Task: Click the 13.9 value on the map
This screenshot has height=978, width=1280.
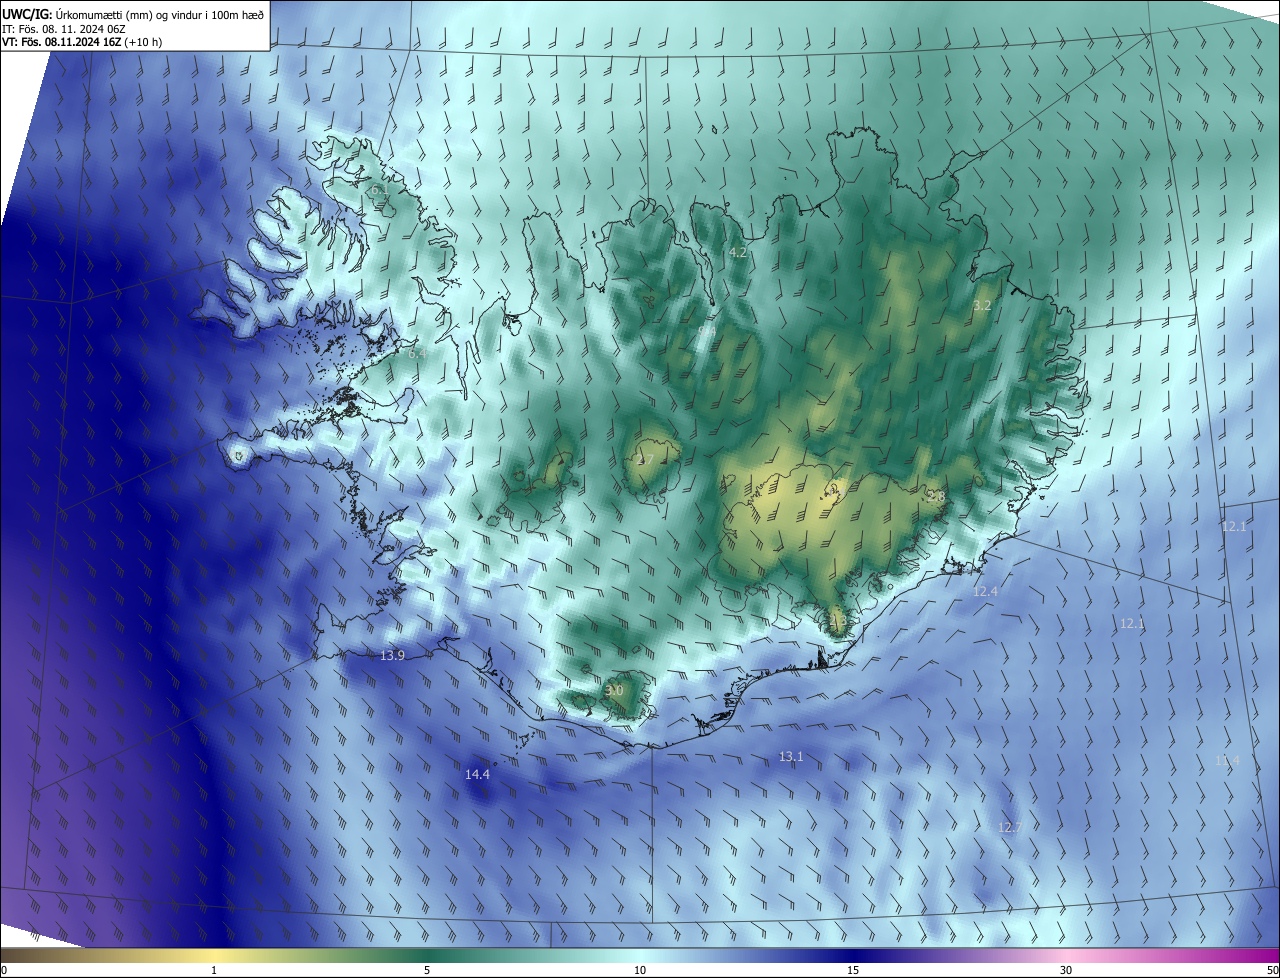Action: (x=393, y=655)
